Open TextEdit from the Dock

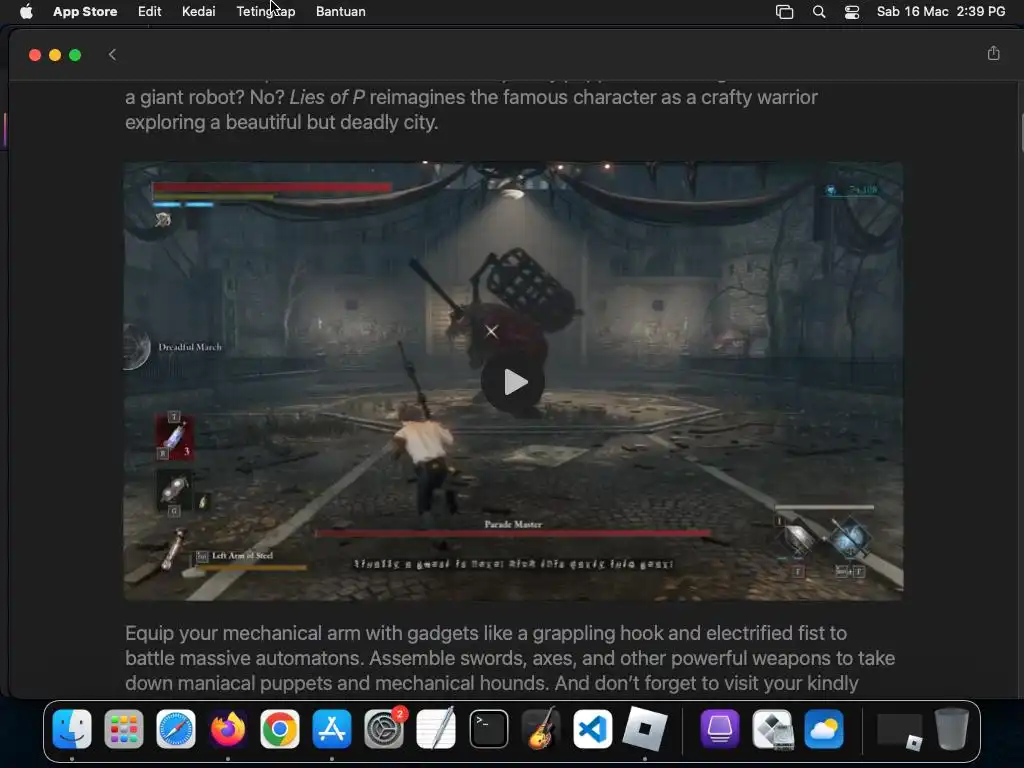click(436, 729)
